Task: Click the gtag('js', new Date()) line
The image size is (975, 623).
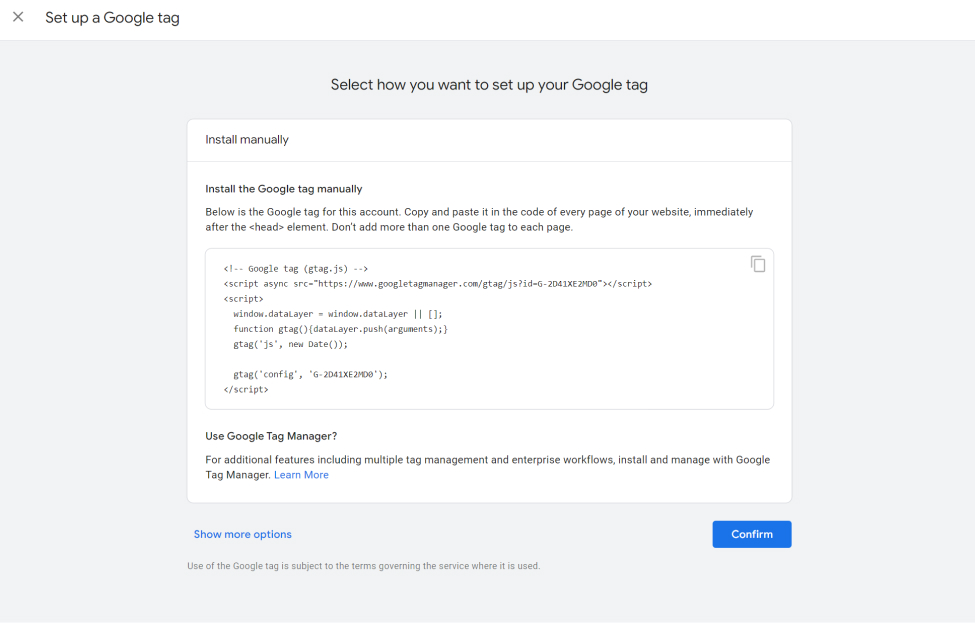Action: (290, 344)
